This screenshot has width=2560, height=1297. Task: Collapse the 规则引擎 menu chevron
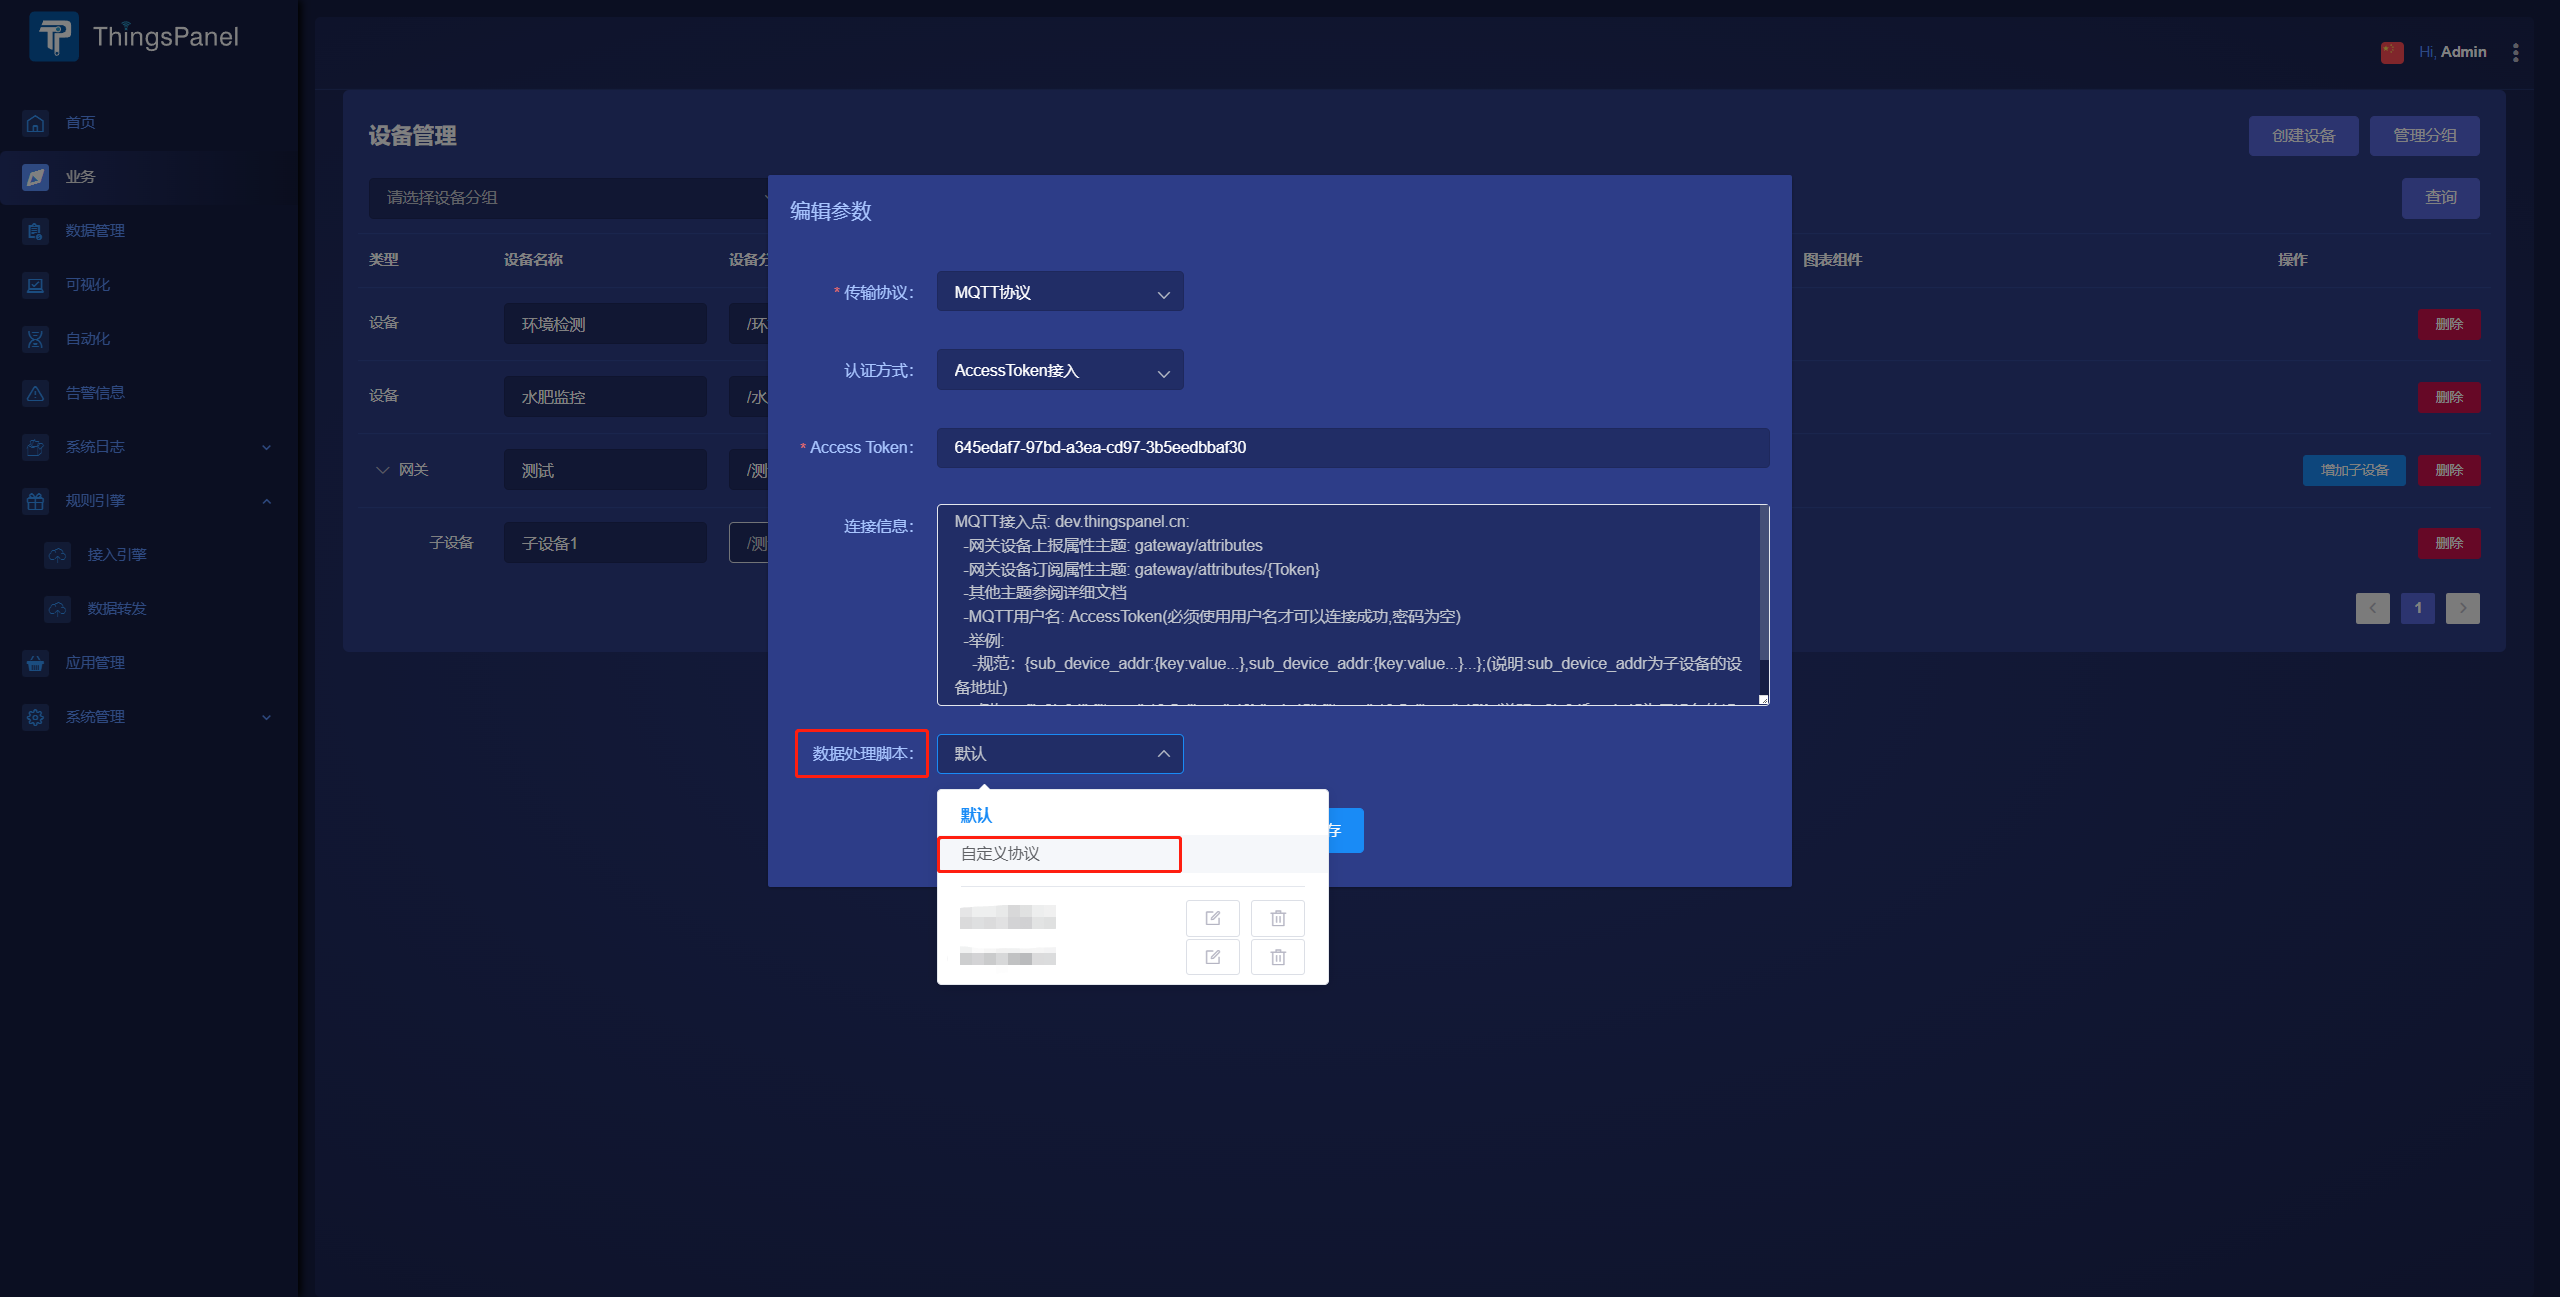click(266, 501)
